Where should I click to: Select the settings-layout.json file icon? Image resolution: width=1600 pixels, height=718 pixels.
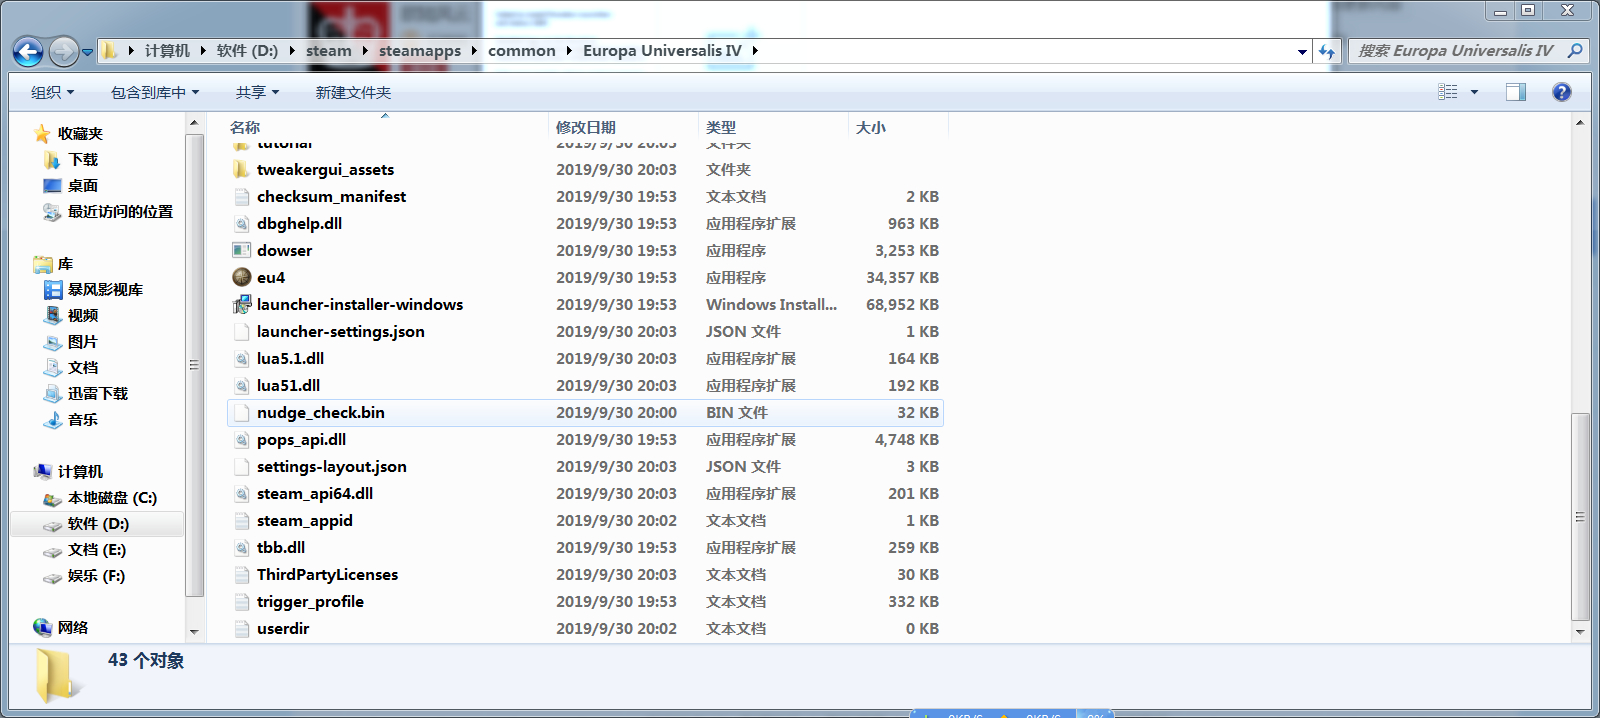(241, 467)
